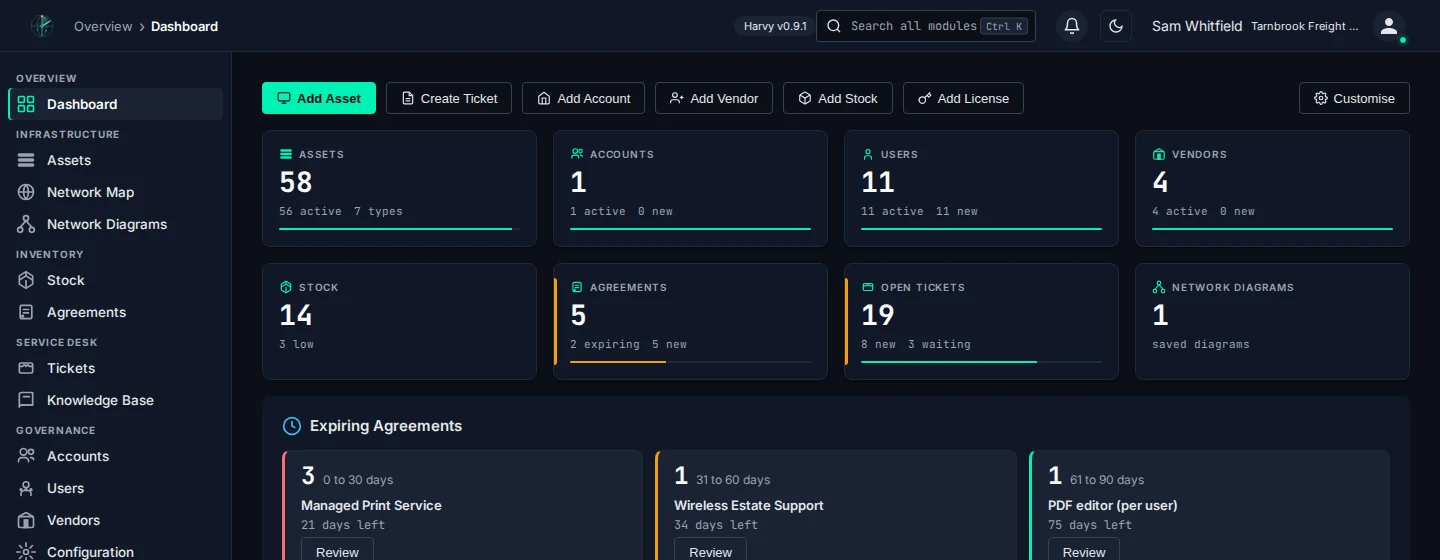Viewport: 1440px width, 560px height.
Task: Click the Add Asset button
Action: 319,98
